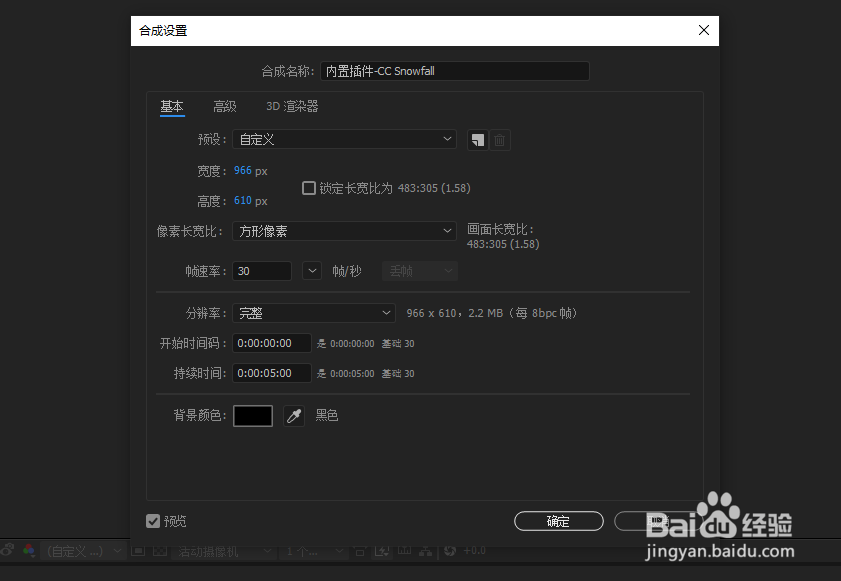Screen dimensions: 841x581
Task: Click the exposure value +0.0
Action: [x=474, y=551]
